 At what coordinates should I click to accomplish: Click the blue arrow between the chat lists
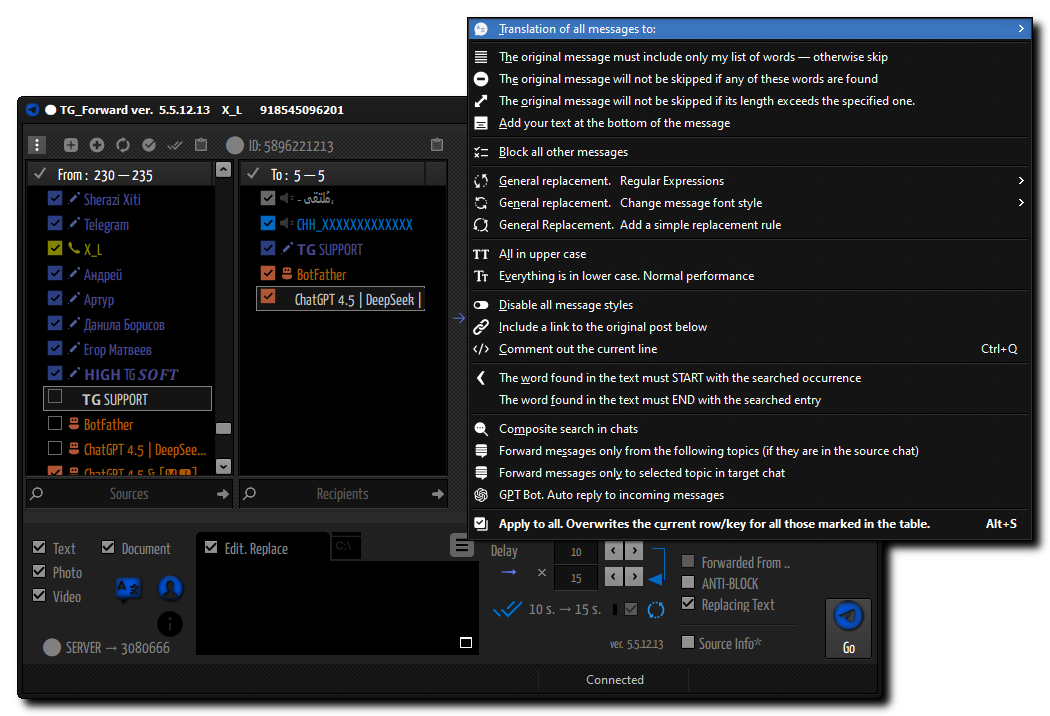pos(459,318)
